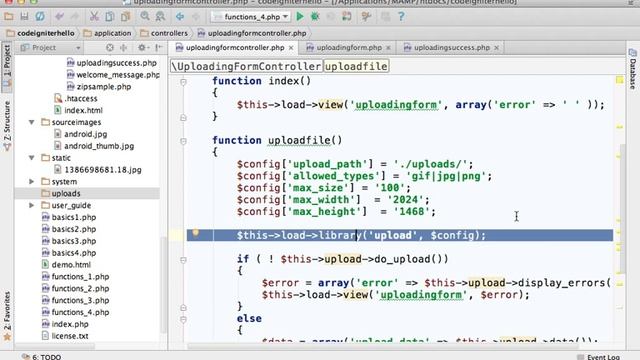Open the 6: TODO tool window
Viewport: 640px width, 360px height.
click(x=42, y=357)
